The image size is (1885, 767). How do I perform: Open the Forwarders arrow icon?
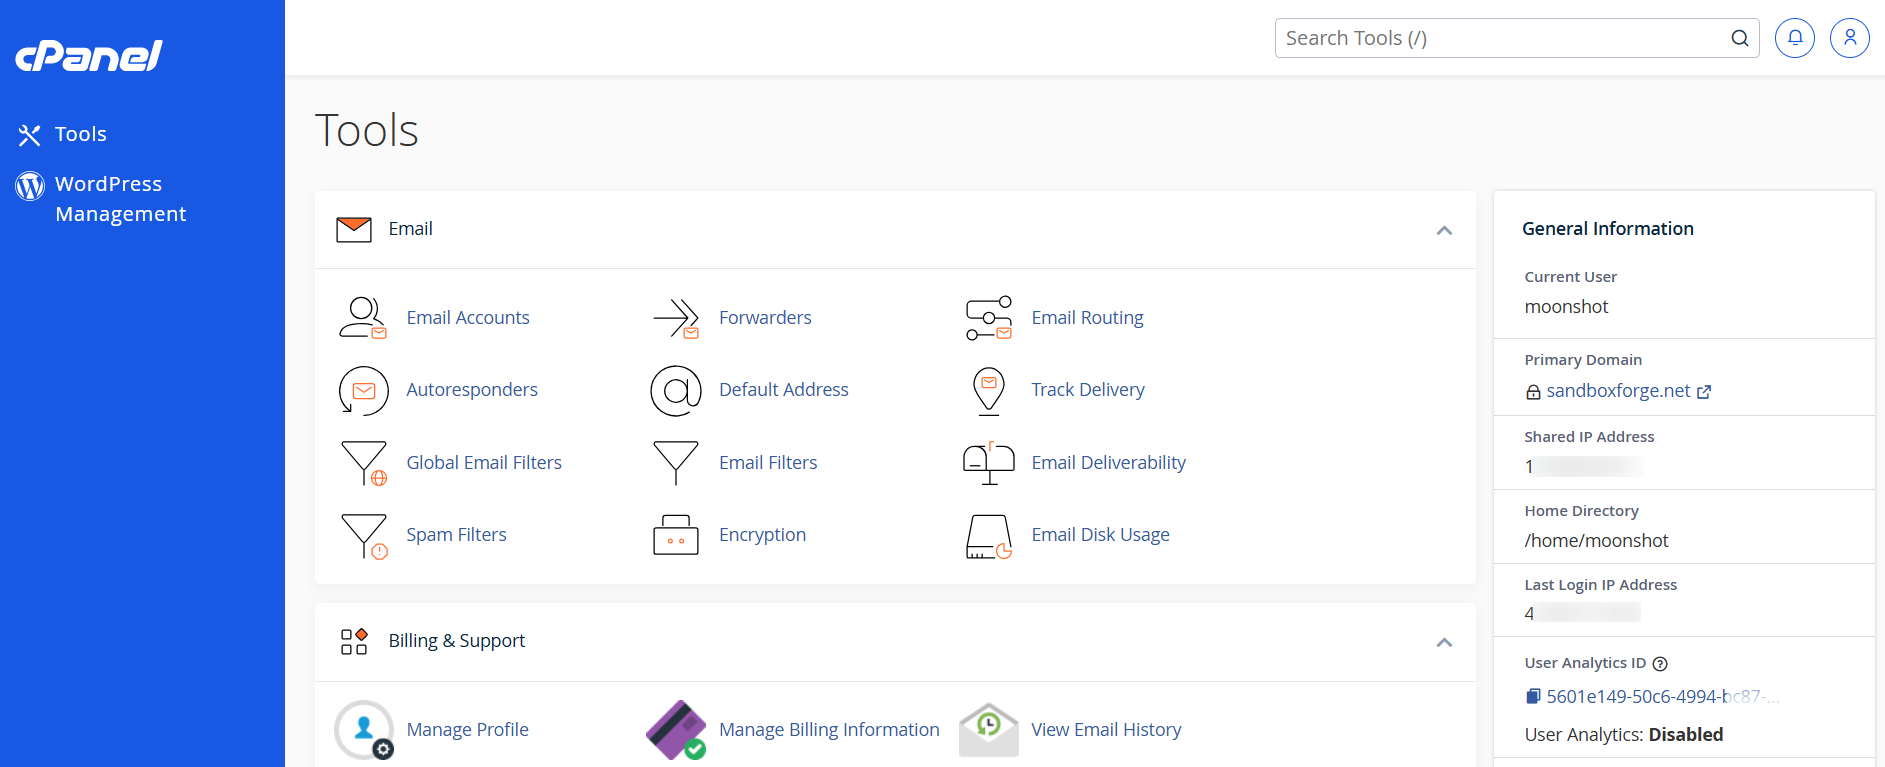pos(676,318)
